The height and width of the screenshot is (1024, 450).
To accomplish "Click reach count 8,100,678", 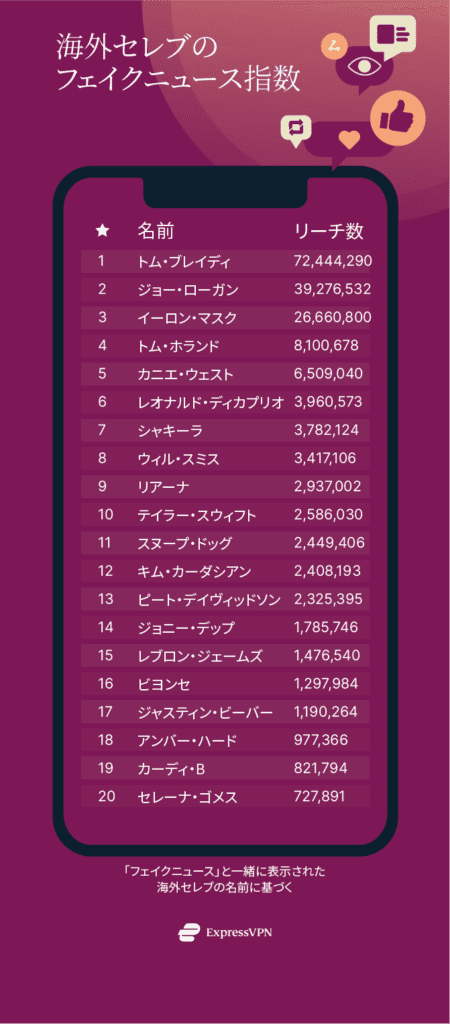I will (326, 345).
